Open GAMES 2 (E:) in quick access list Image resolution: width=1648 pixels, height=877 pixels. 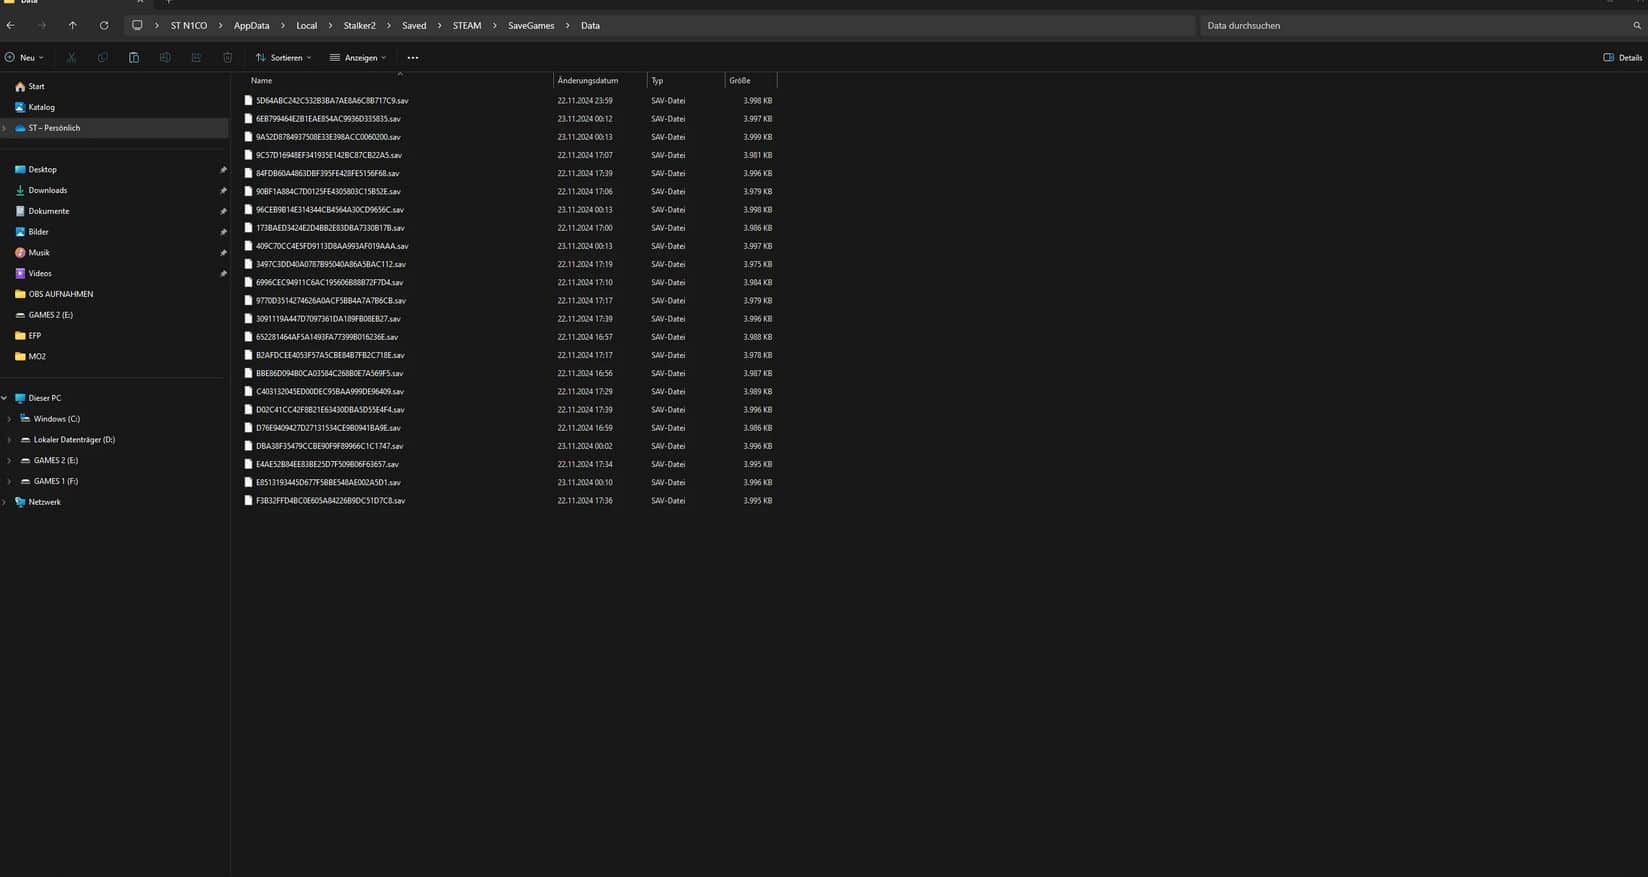tap(50, 315)
